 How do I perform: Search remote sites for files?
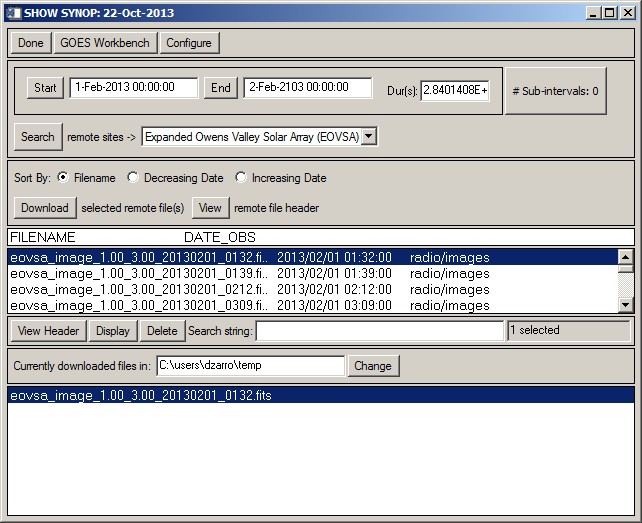[38, 137]
